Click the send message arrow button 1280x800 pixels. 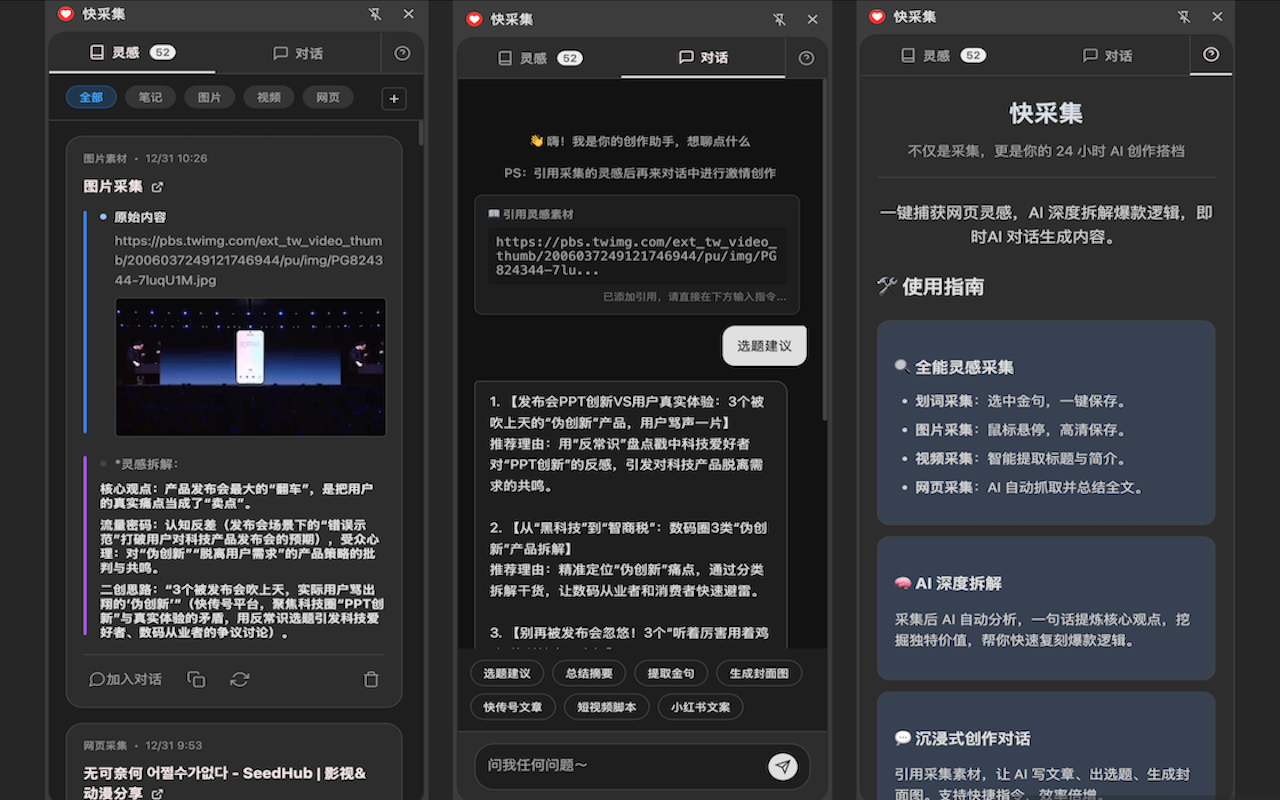783,766
